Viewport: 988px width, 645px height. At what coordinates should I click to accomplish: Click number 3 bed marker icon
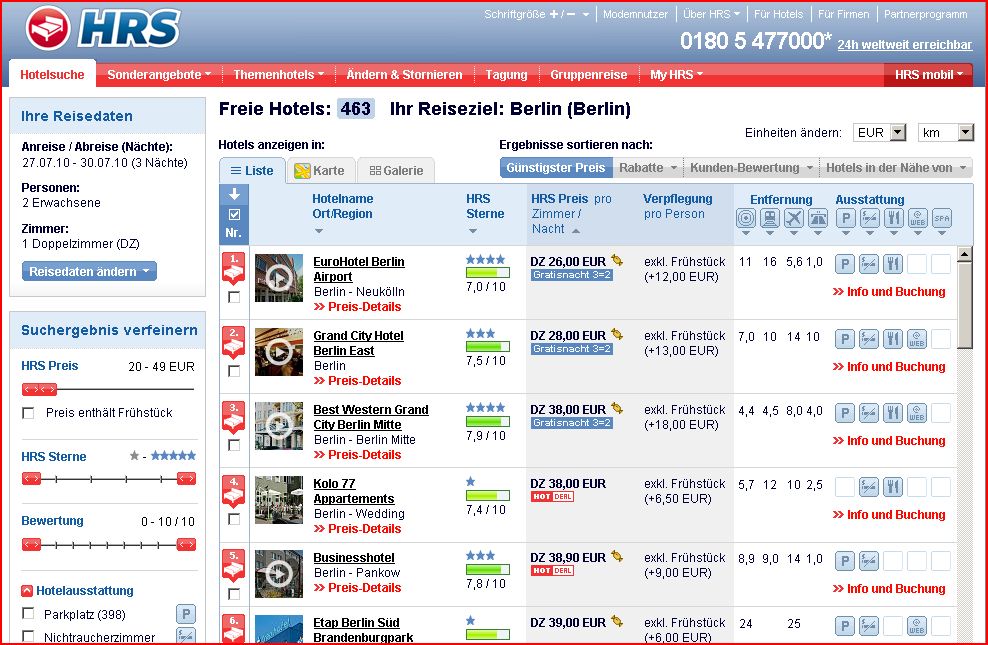(234, 416)
